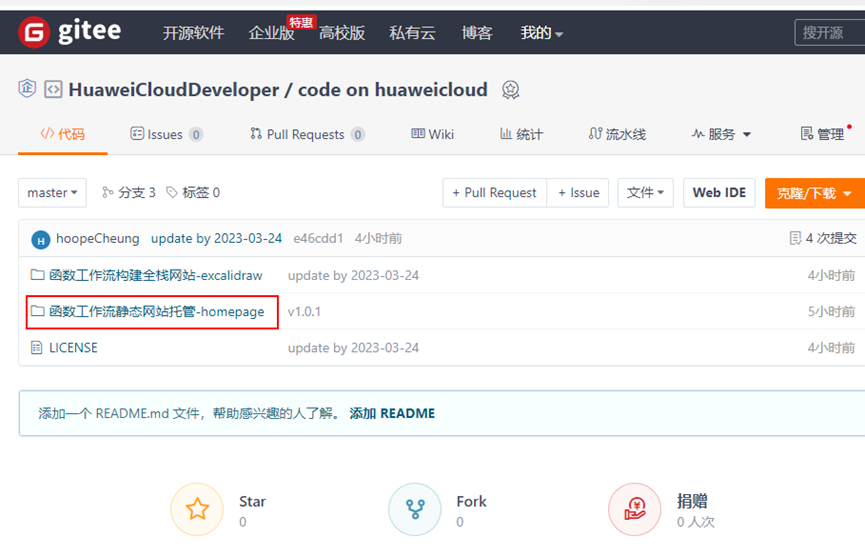View the 4 次提交 commit history

coord(831,238)
